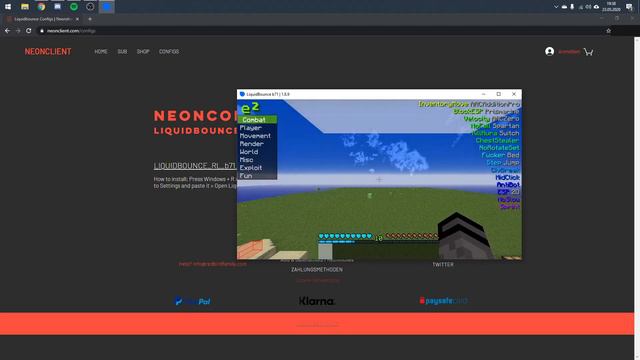
Task: Select Player category in LiquidBounce menu
Action: pos(258,128)
